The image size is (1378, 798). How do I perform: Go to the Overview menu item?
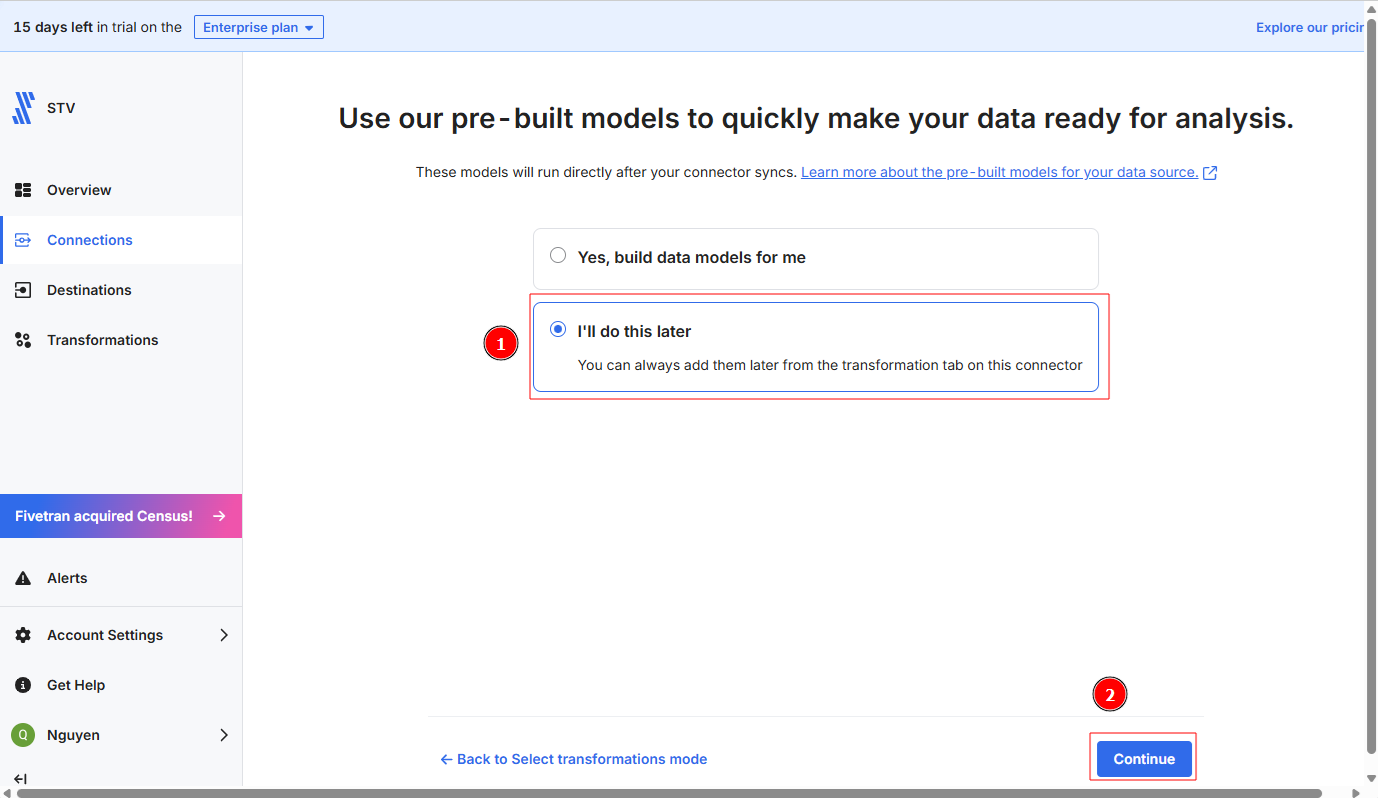pos(79,190)
